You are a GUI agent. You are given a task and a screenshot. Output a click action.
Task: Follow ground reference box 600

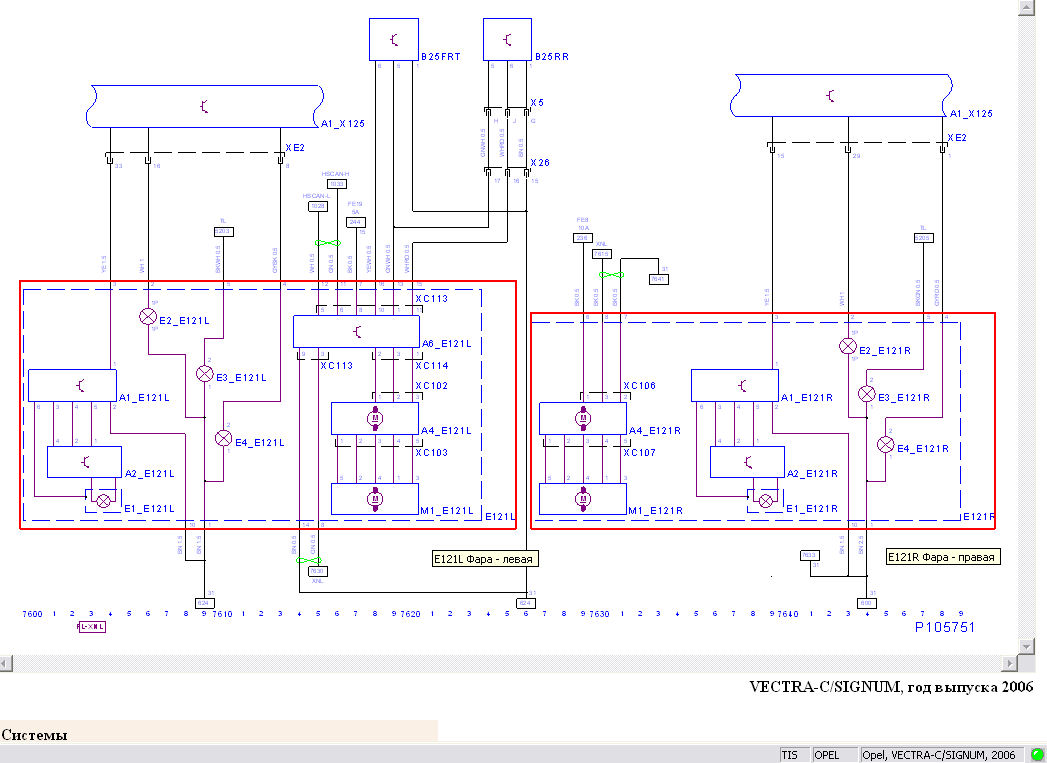(x=867, y=603)
